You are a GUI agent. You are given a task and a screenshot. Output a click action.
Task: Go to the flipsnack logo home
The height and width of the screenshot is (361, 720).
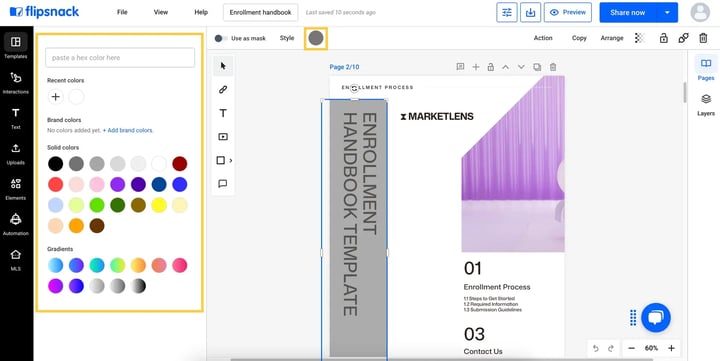(x=44, y=12)
